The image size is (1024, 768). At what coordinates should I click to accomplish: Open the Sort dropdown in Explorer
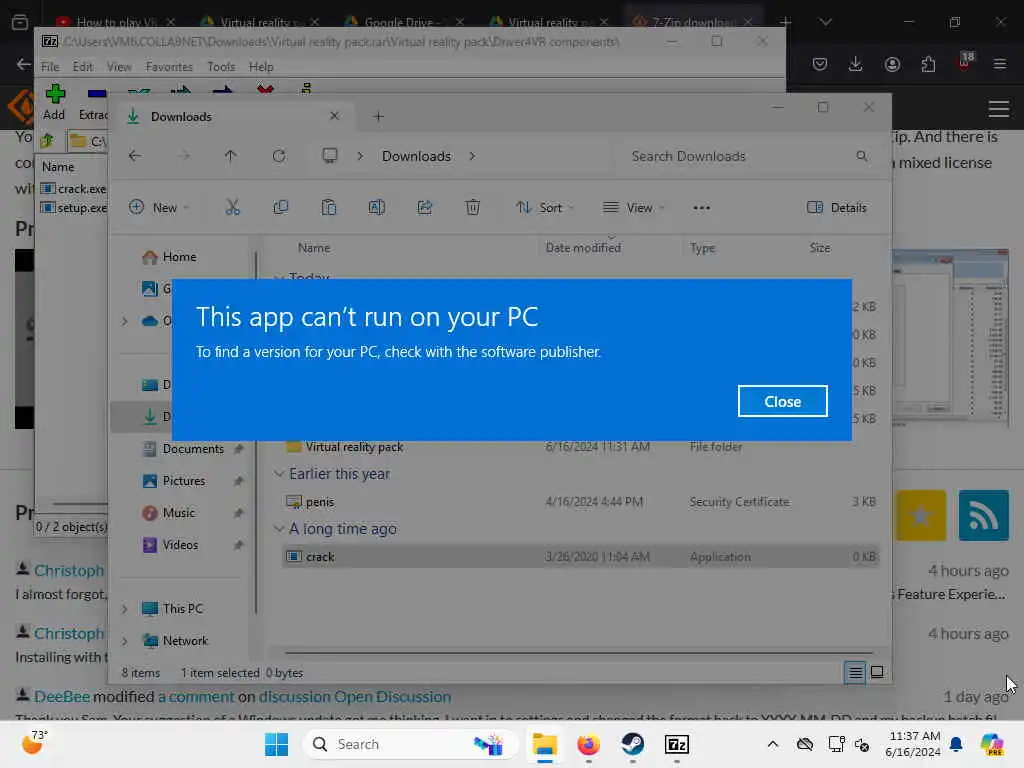[x=545, y=208]
